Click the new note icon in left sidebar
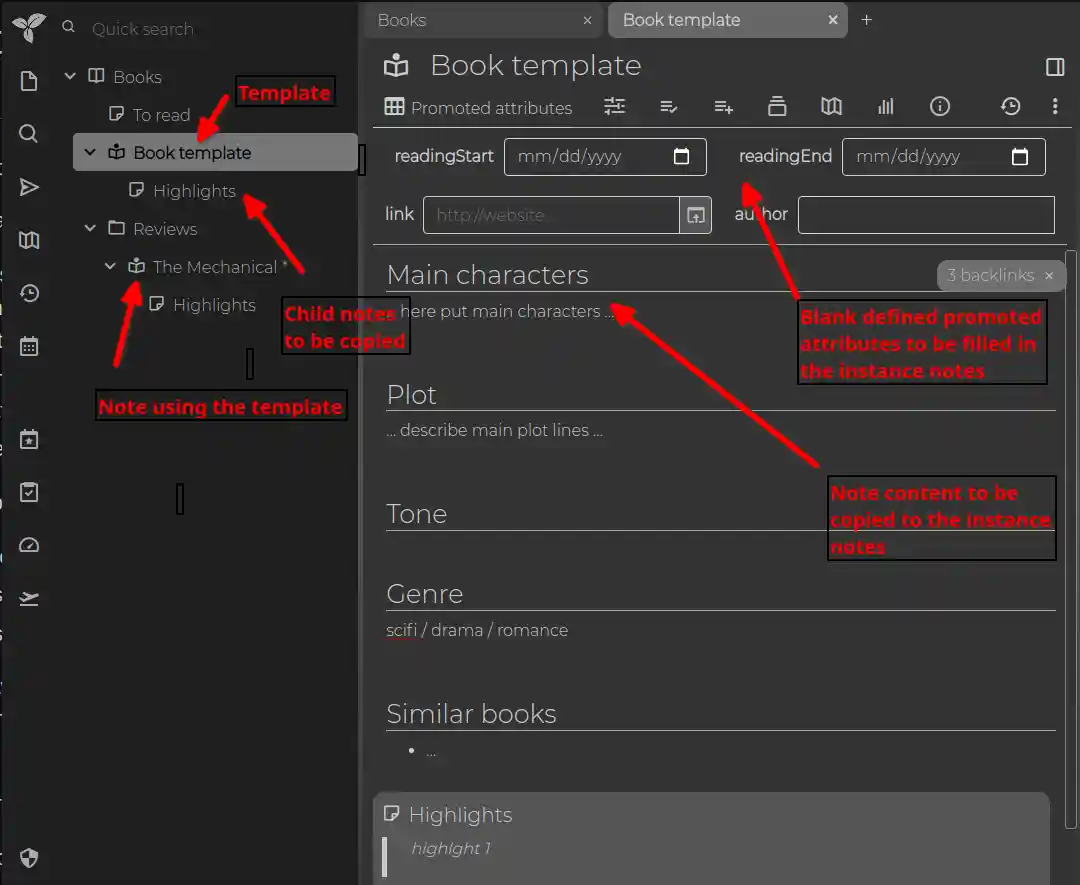 (x=29, y=81)
